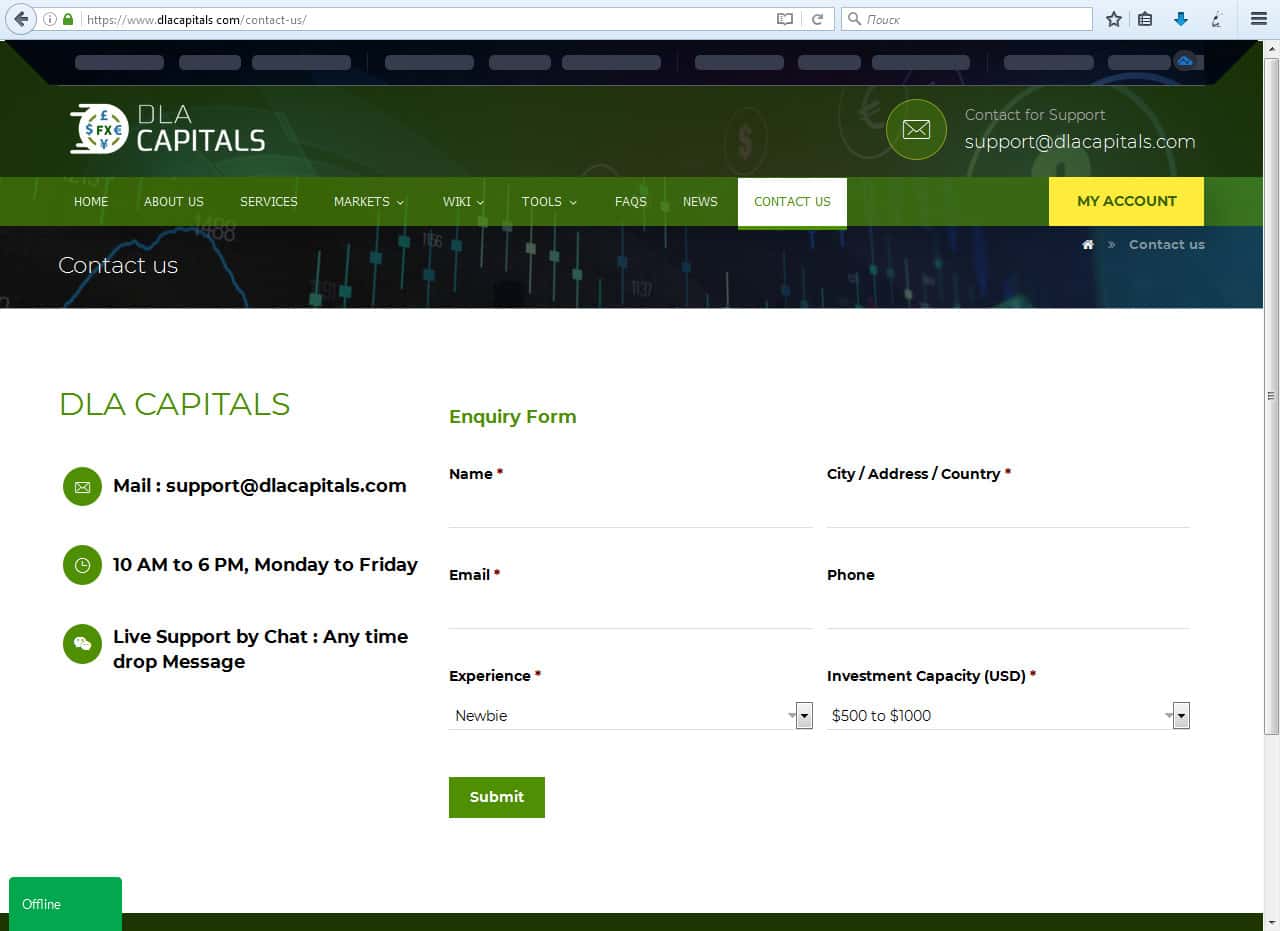The image size is (1280, 931).
Task: Expand the Tools menu
Action: (549, 202)
